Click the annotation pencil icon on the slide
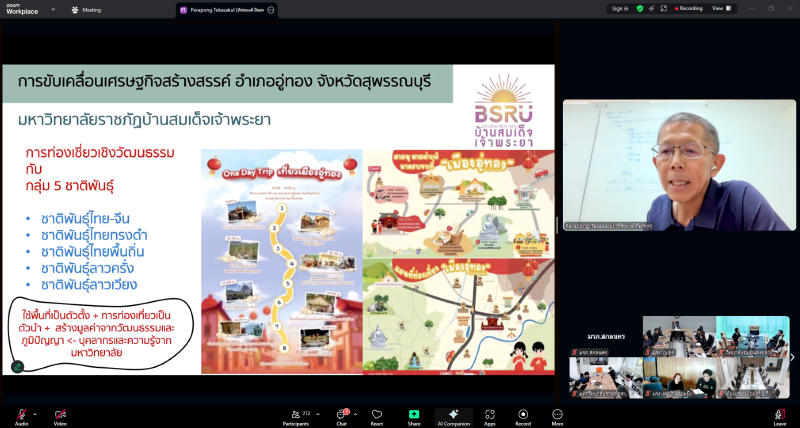Screen dimensions: 800x428 (x=17, y=367)
